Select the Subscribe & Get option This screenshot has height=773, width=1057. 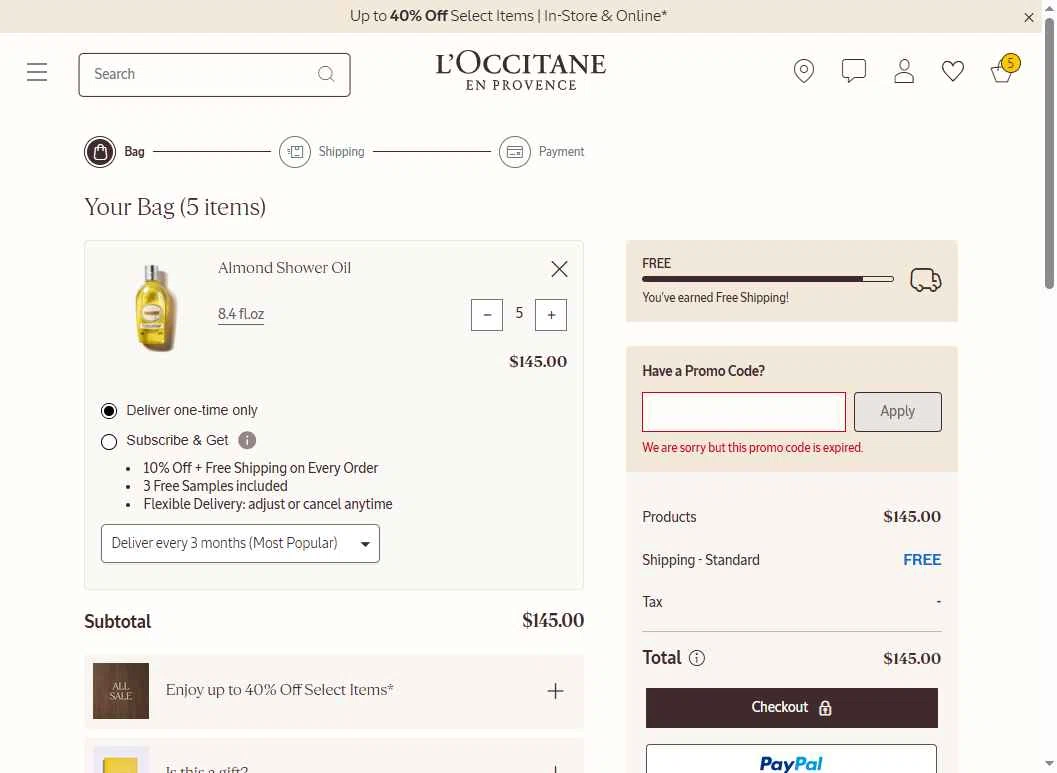(109, 441)
